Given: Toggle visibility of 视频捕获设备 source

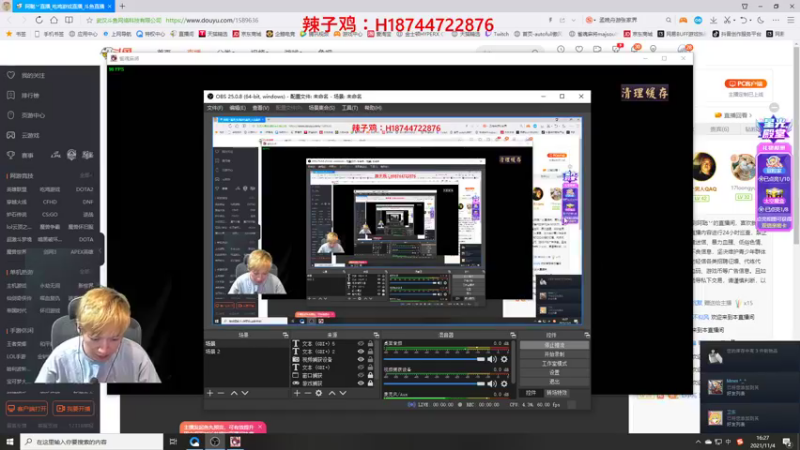Looking at the screenshot, I should [361, 360].
